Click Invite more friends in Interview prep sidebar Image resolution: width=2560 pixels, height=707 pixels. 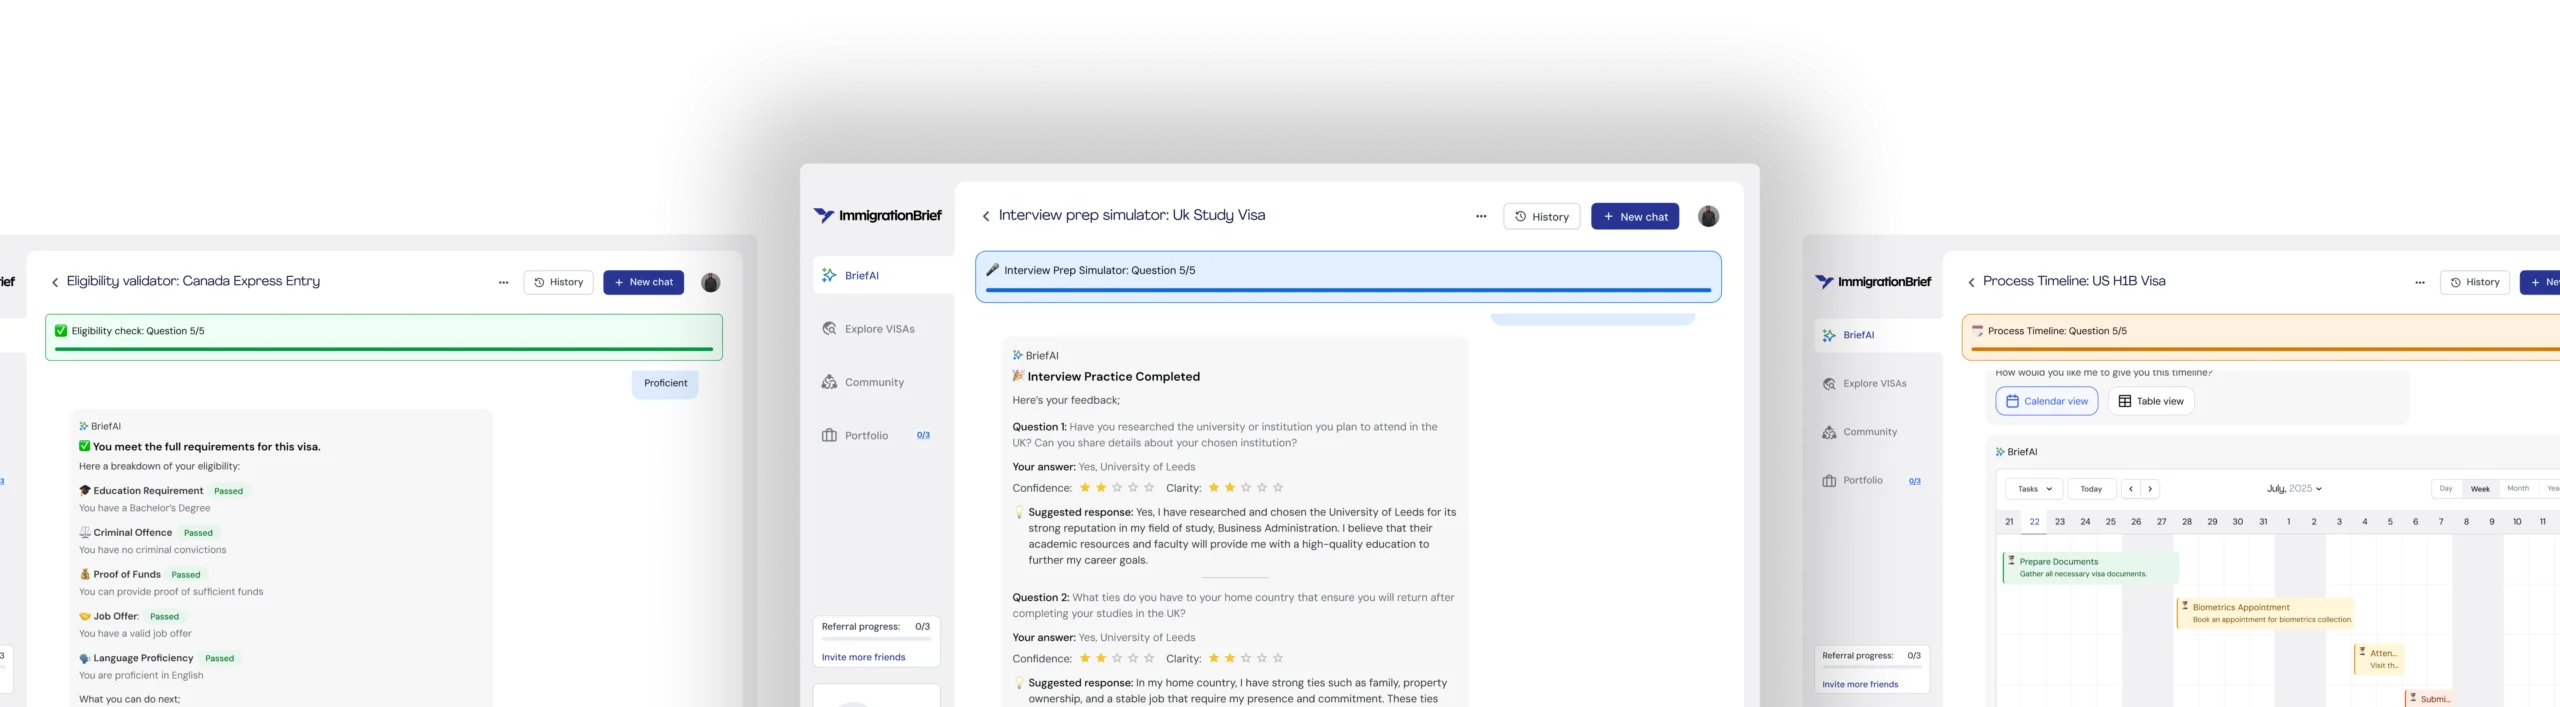[x=863, y=657]
